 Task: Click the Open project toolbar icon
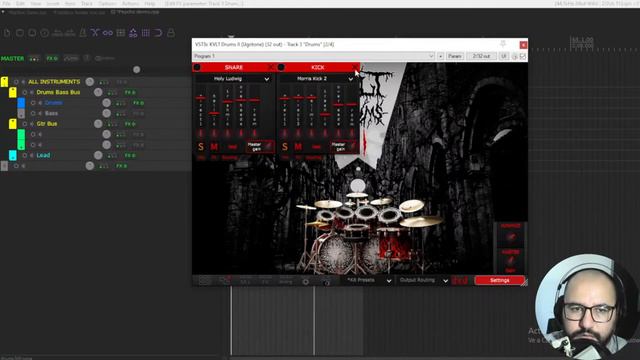coord(20,33)
